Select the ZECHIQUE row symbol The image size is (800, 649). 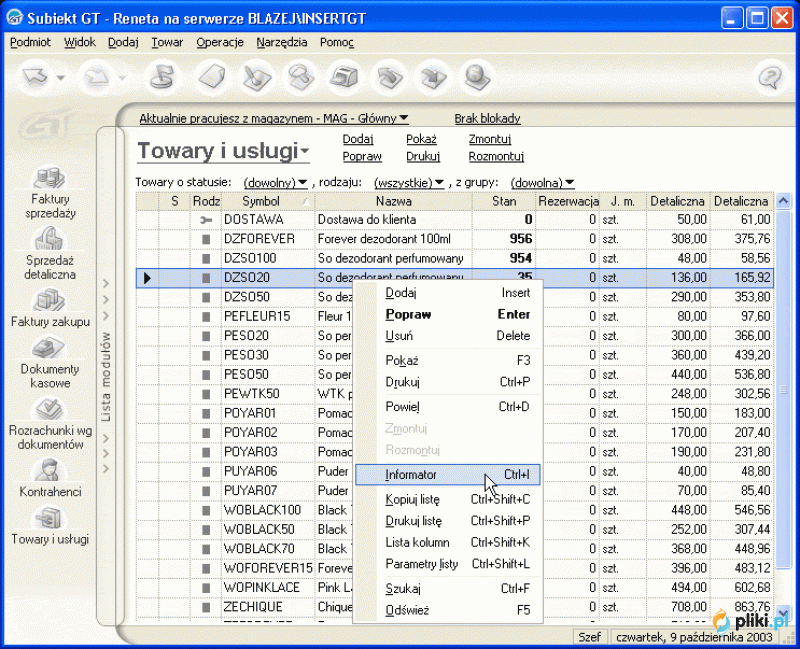point(253,608)
